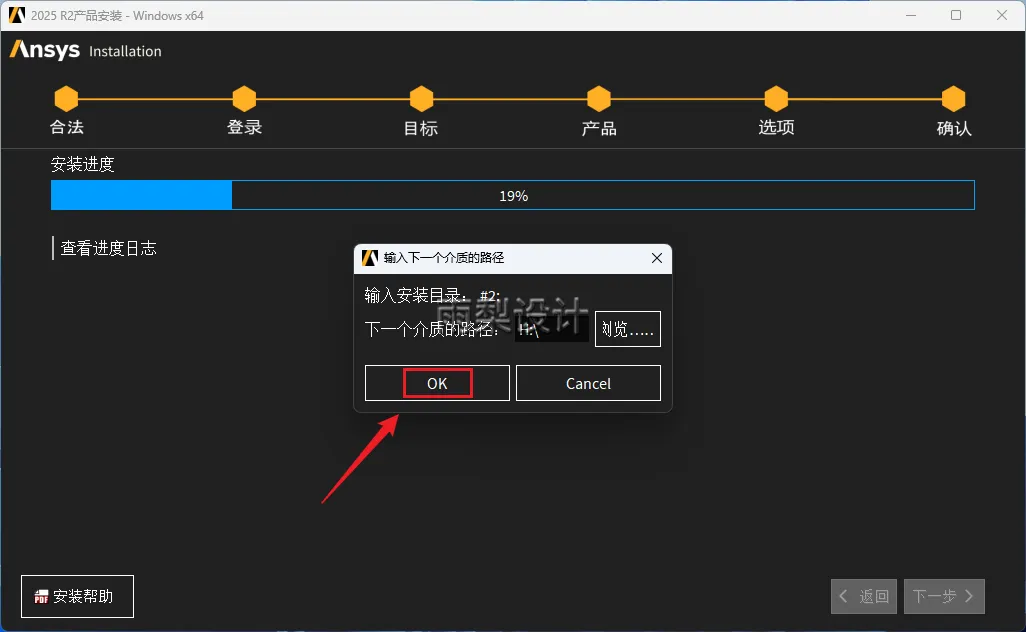Open the 安装帮助 PDF help button

coord(77,597)
